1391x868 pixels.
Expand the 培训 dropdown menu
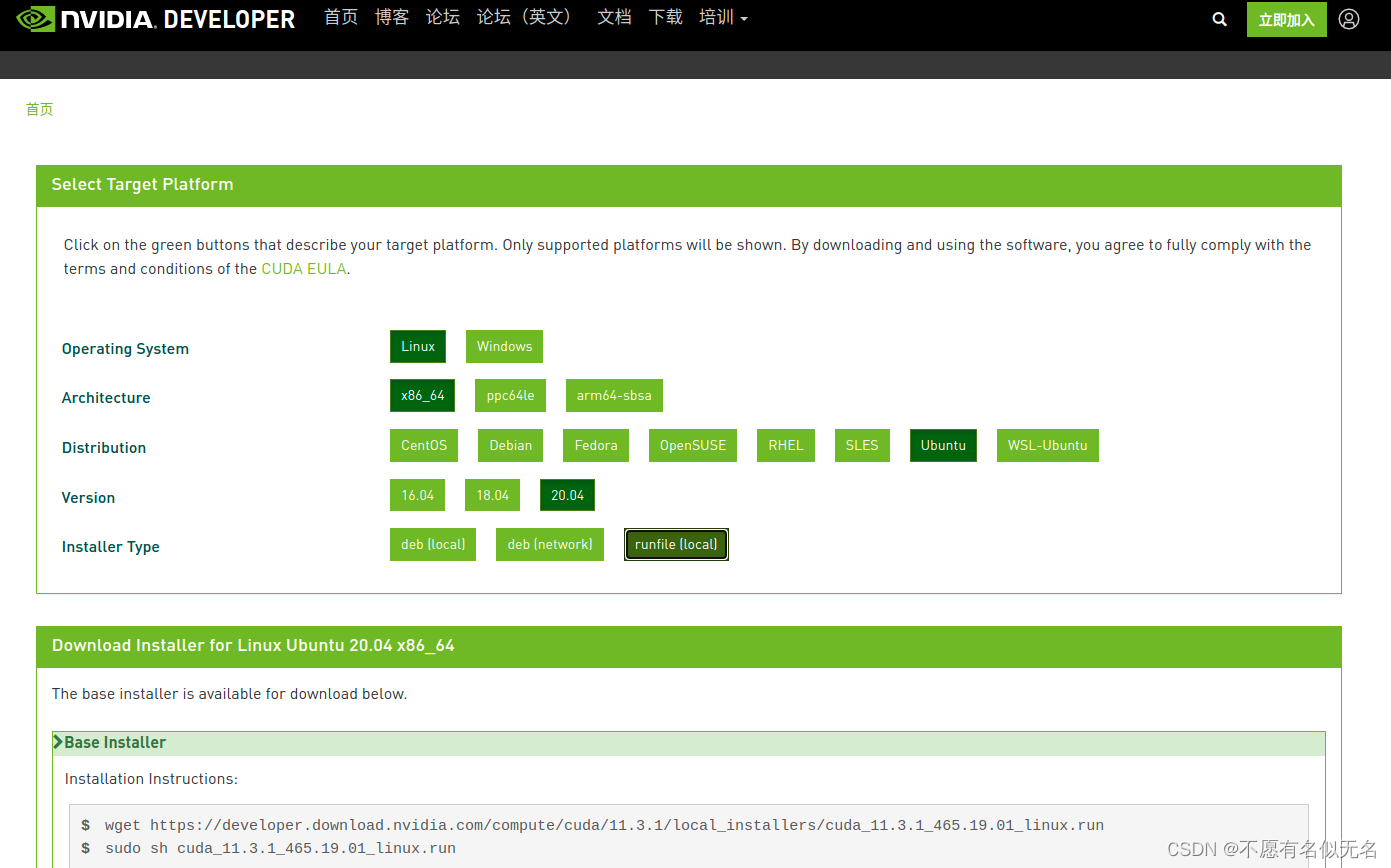click(x=723, y=18)
